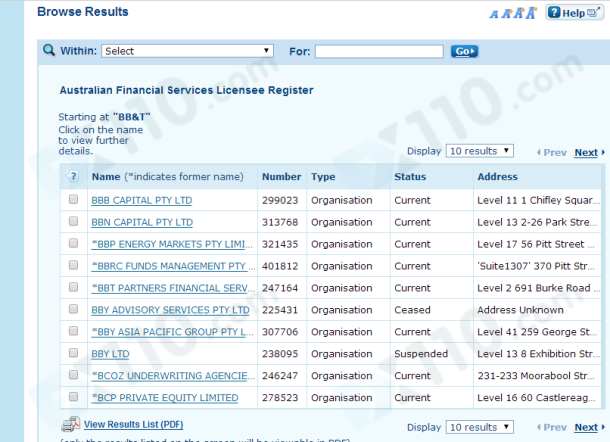Image resolution: width=610 pixels, height=442 pixels.
Task: Tick checkbox for BBB CAPITAL PTY LTD
Action: coord(73,199)
